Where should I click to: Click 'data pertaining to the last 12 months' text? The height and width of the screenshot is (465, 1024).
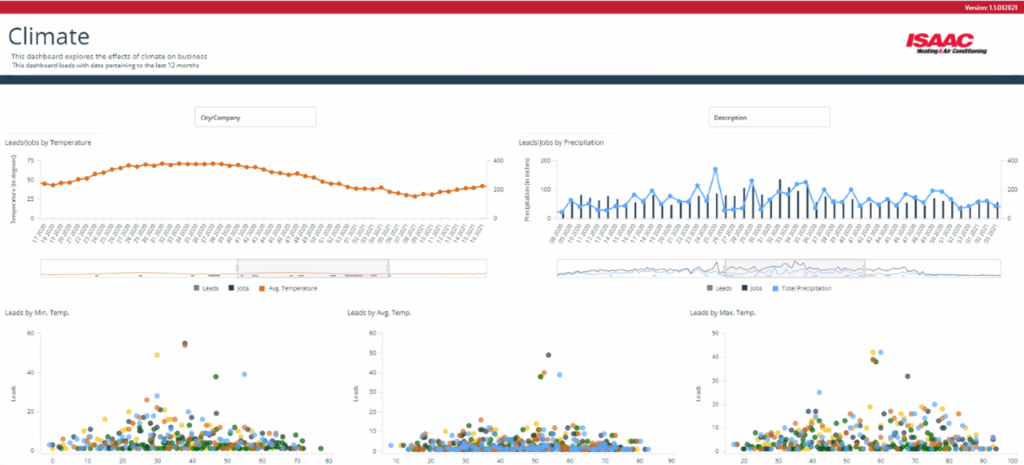coord(140,66)
